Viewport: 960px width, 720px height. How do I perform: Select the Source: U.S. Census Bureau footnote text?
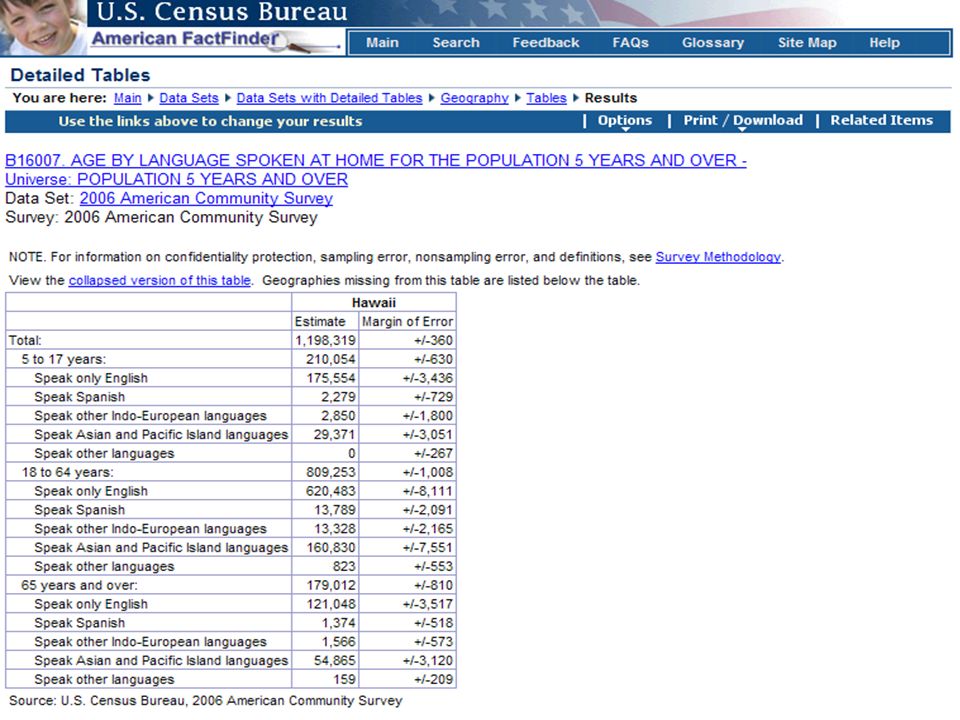pos(206,700)
